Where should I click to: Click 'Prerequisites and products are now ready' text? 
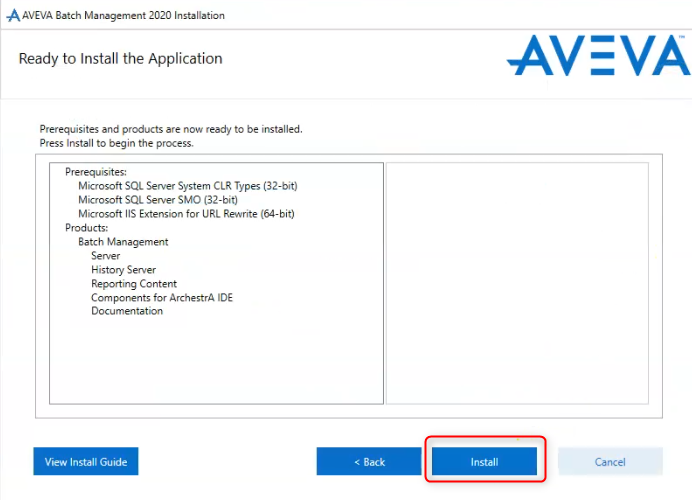coord(171,129)
